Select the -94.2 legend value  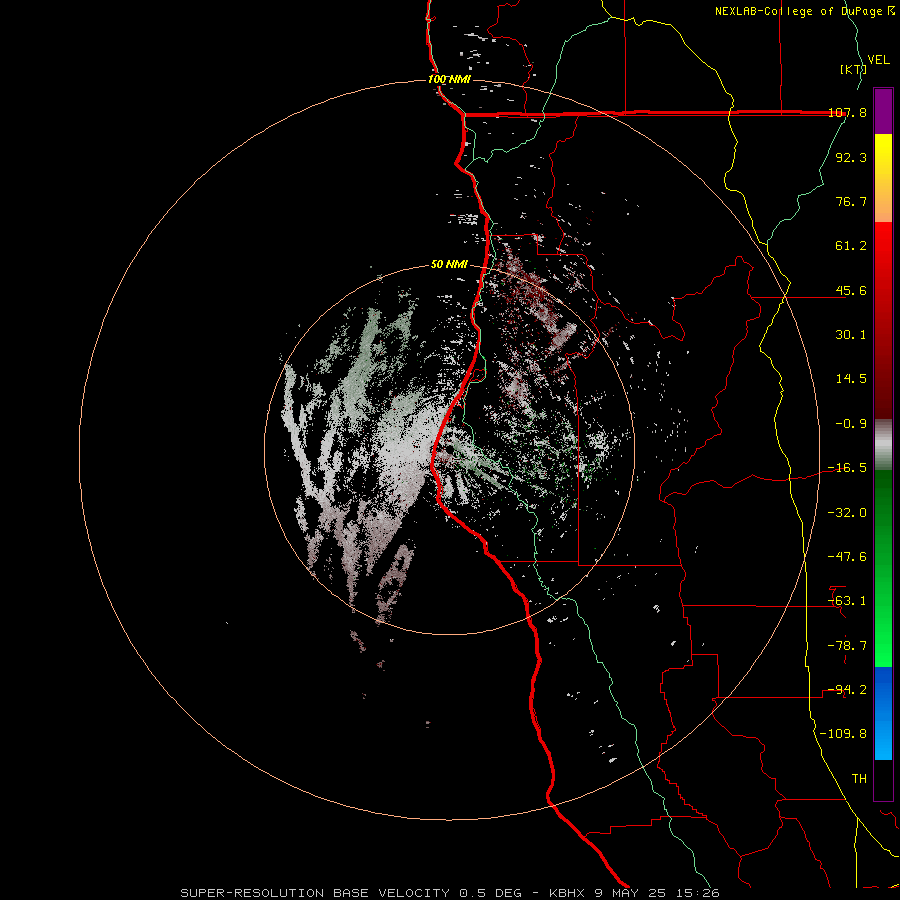(847, 690)
